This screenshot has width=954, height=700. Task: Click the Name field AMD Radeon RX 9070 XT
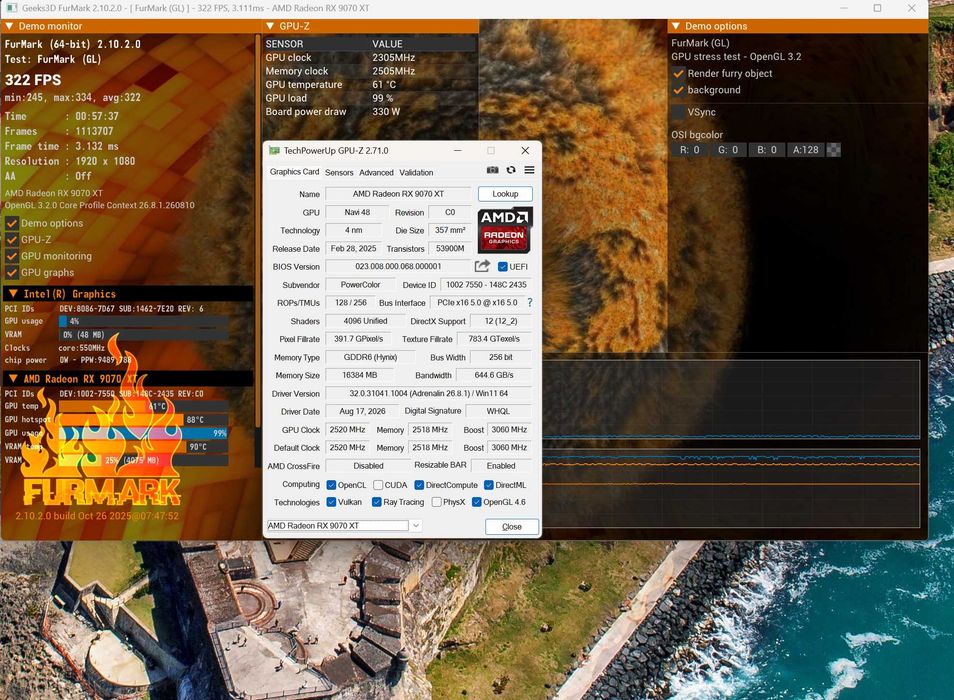click(398, 194)
